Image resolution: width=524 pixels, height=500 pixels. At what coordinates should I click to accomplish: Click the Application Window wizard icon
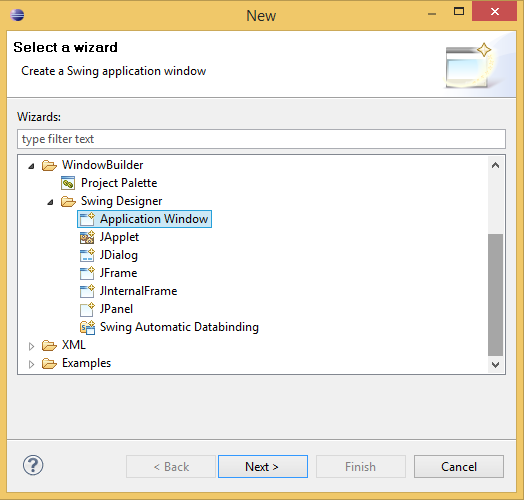pos(87,219)
